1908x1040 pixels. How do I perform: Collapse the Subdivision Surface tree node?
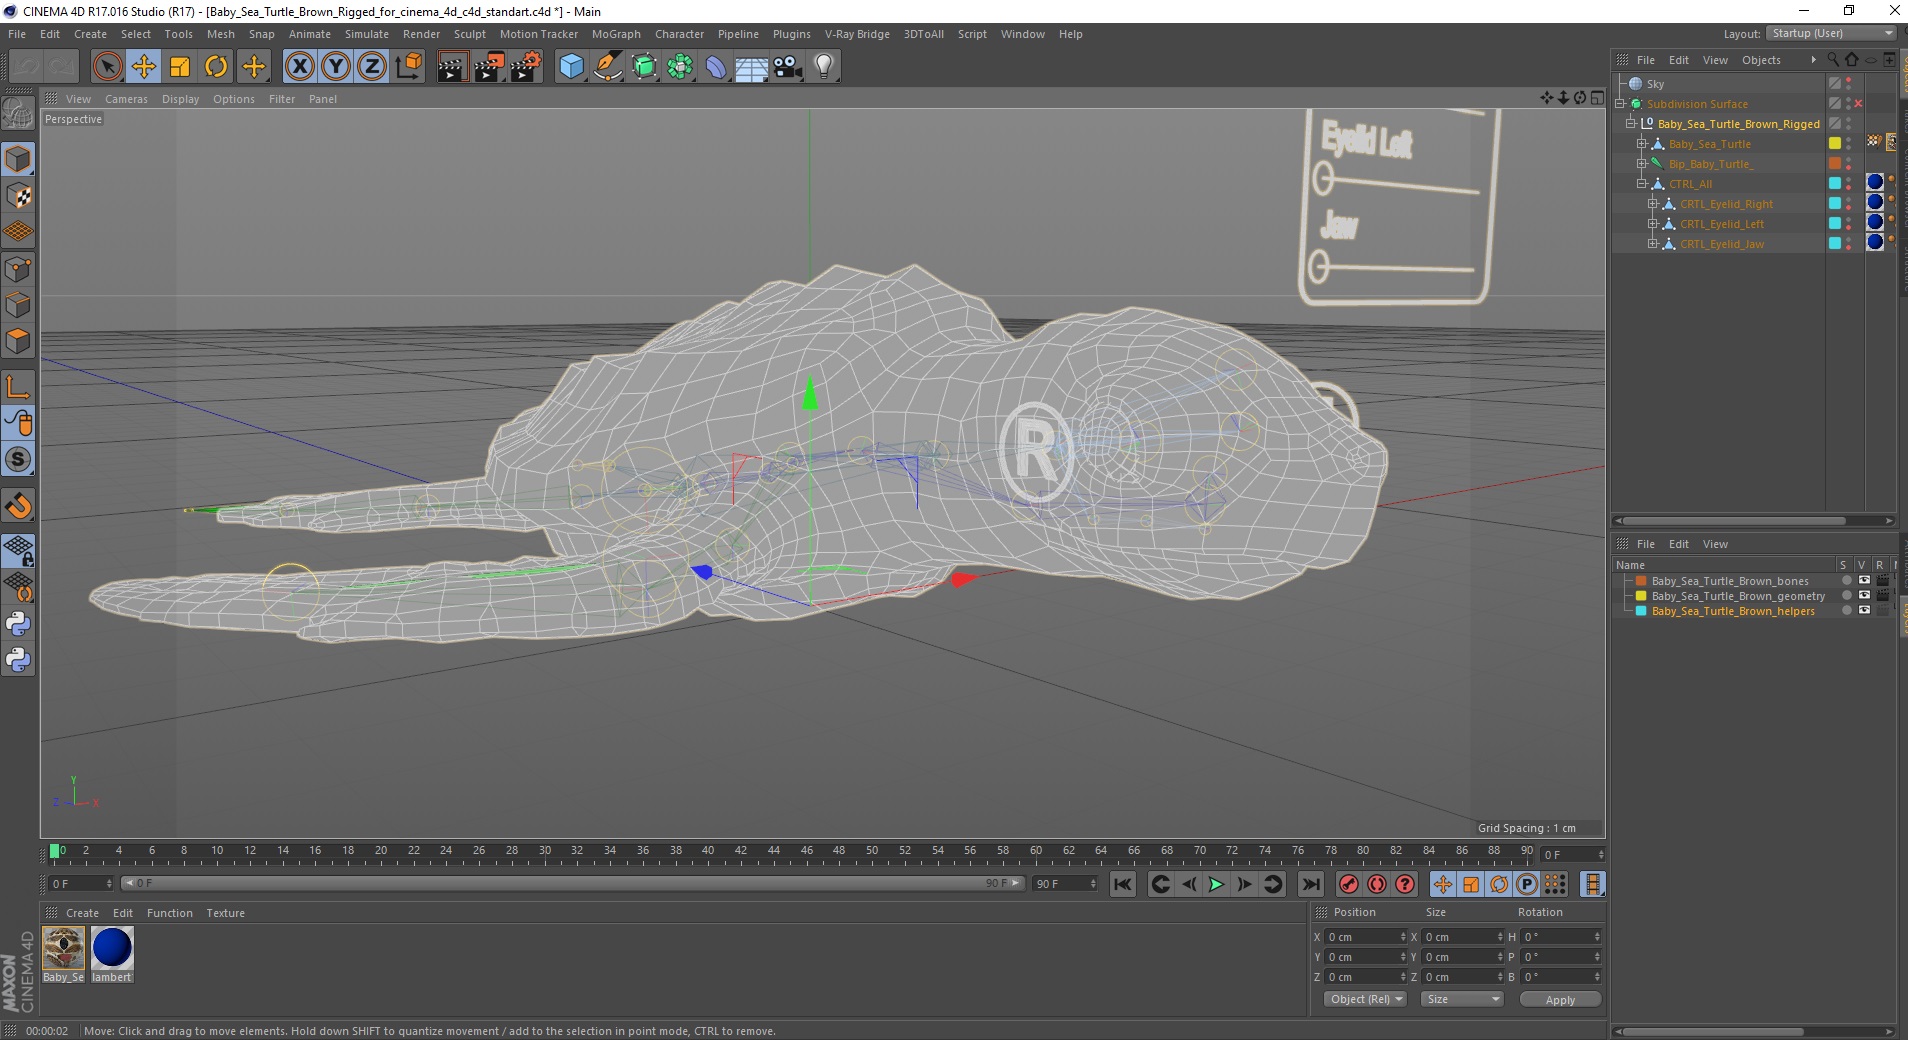pos(1620,104)
